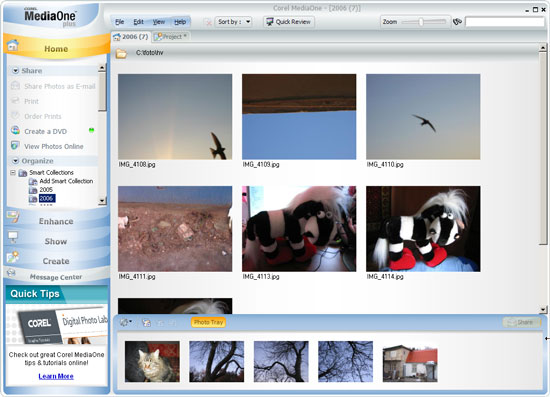Viewport: 550px width, 397px height.
Task: Adjust the Zoom slider handle
Action: click(x=421, y=22)
